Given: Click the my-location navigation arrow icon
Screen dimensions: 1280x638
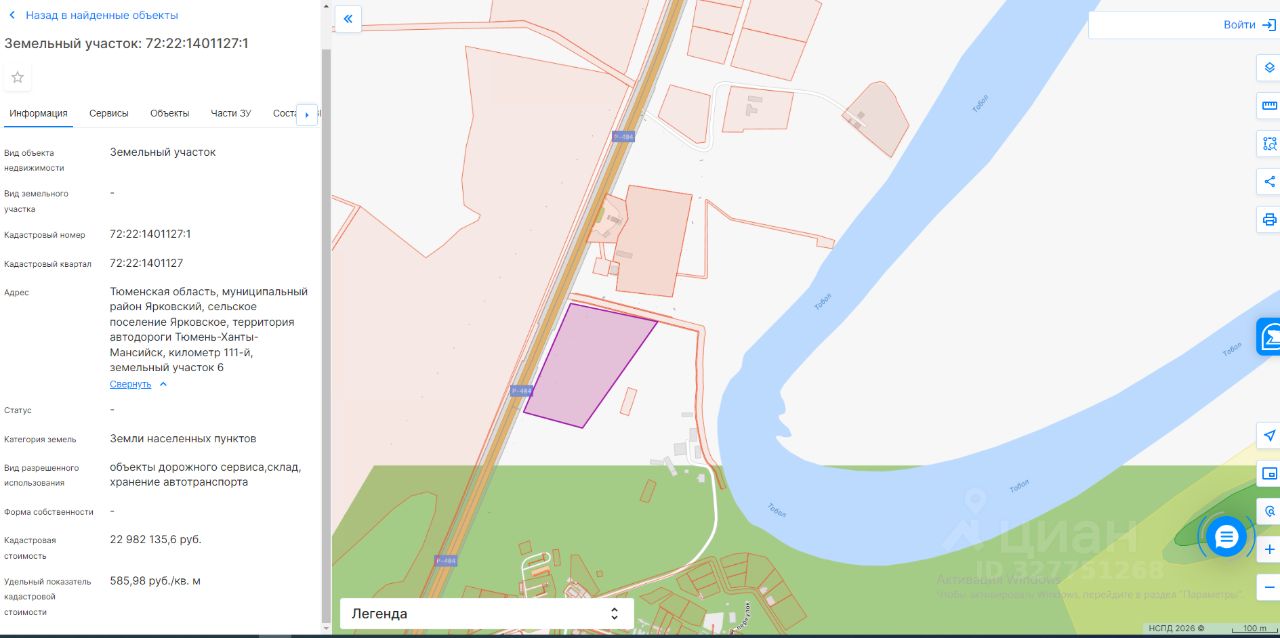Looking at the screenshot, I should click(x=1269, y=436).
